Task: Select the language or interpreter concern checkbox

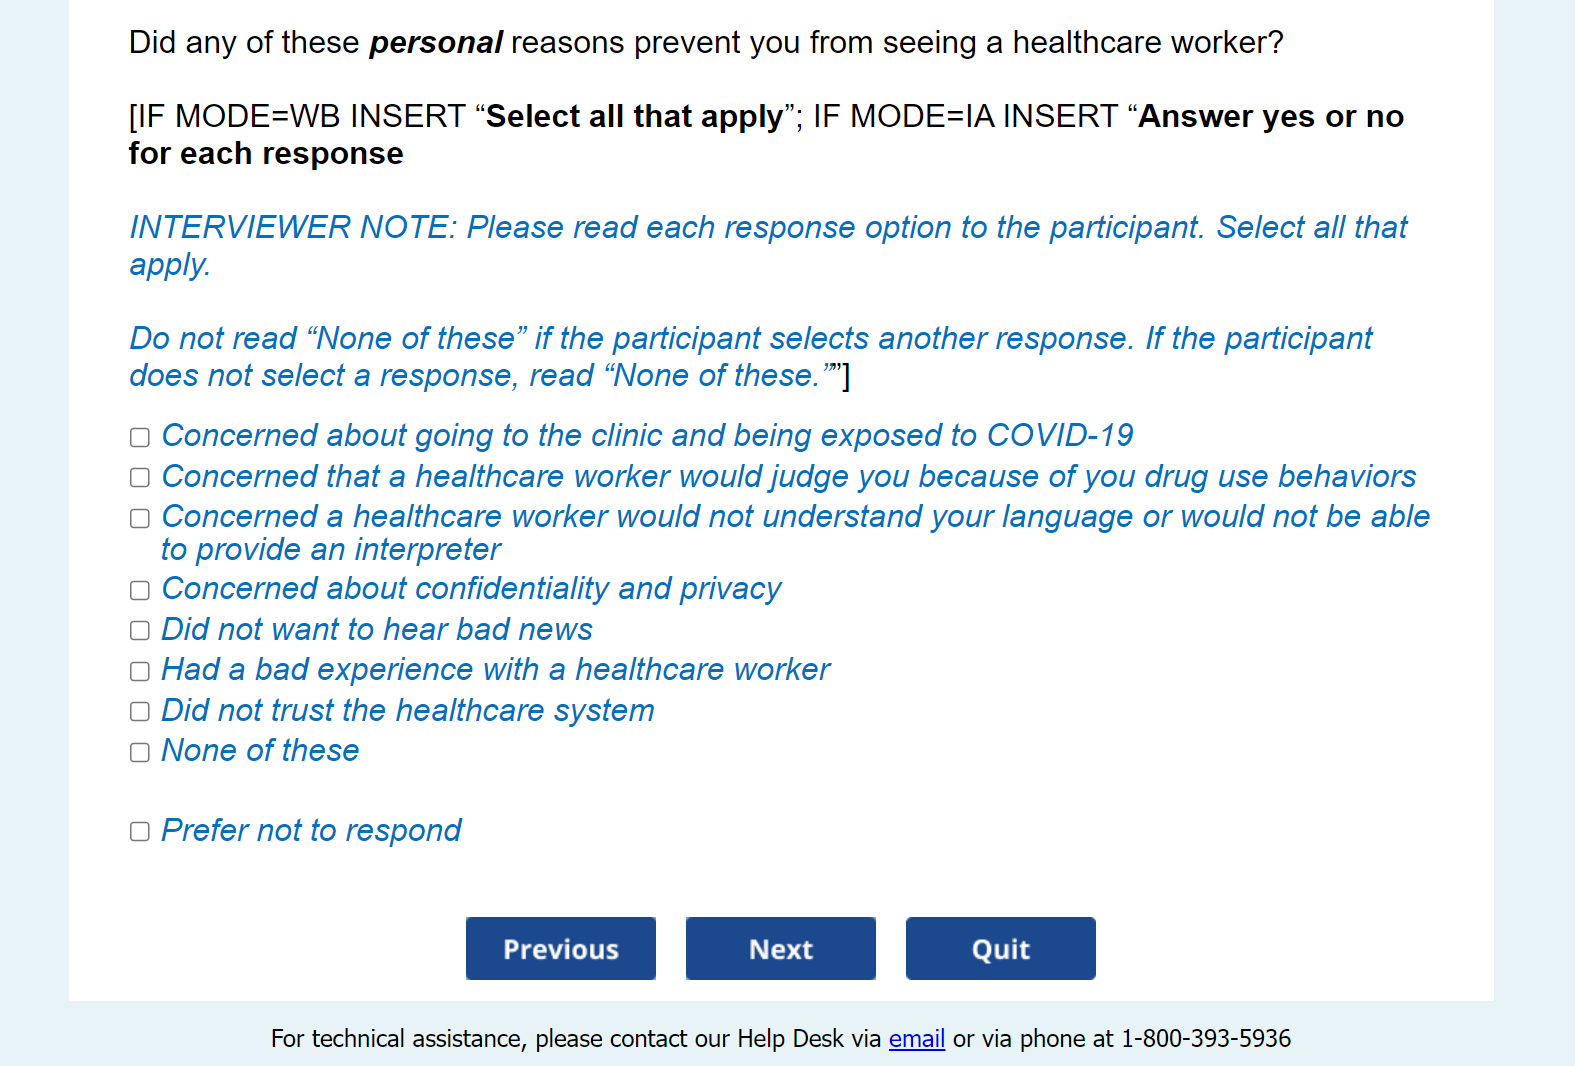Action: (x=140, y=518)
